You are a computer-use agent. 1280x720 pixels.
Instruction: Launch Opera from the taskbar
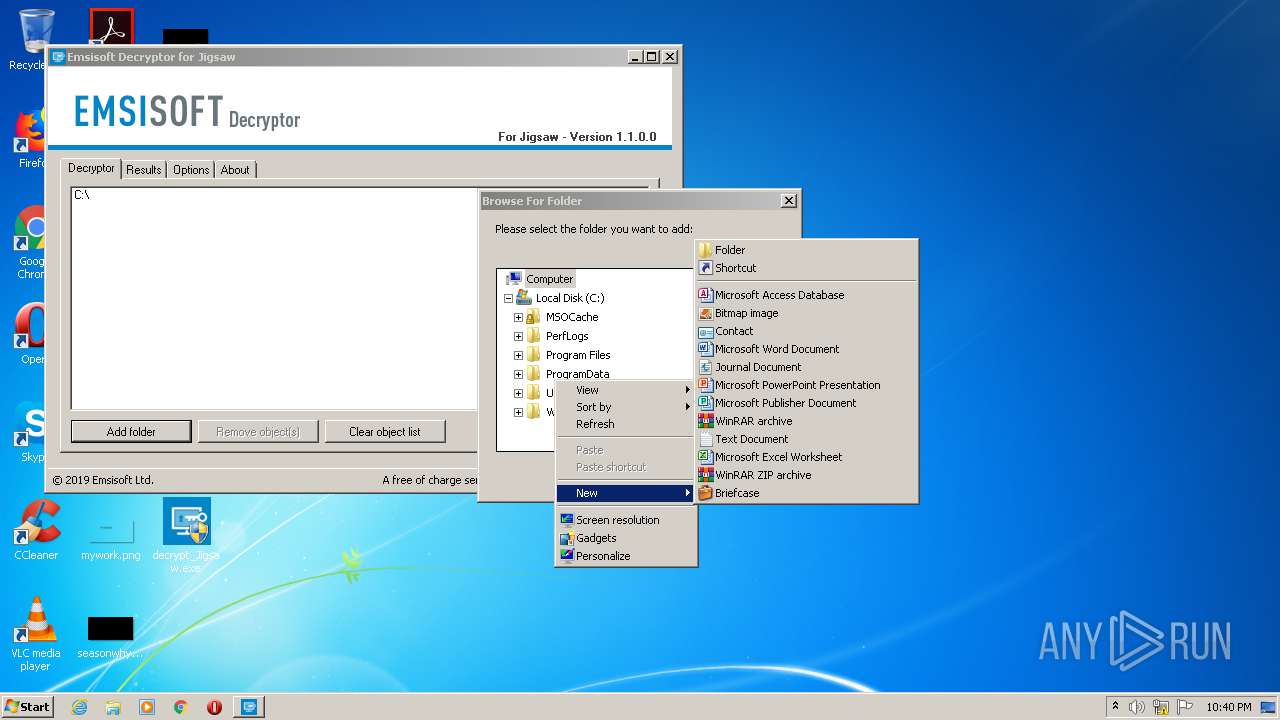click(214, 707)
